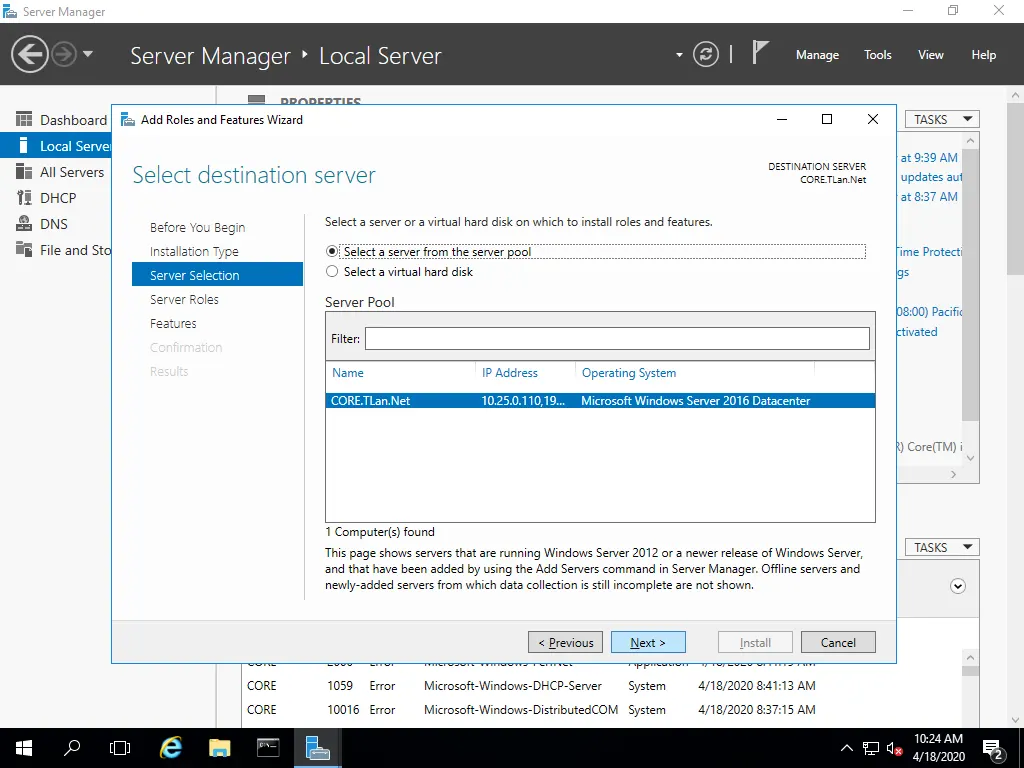
Task: Click the File and Storage Services sidebar icon
Action: [24, 250]
